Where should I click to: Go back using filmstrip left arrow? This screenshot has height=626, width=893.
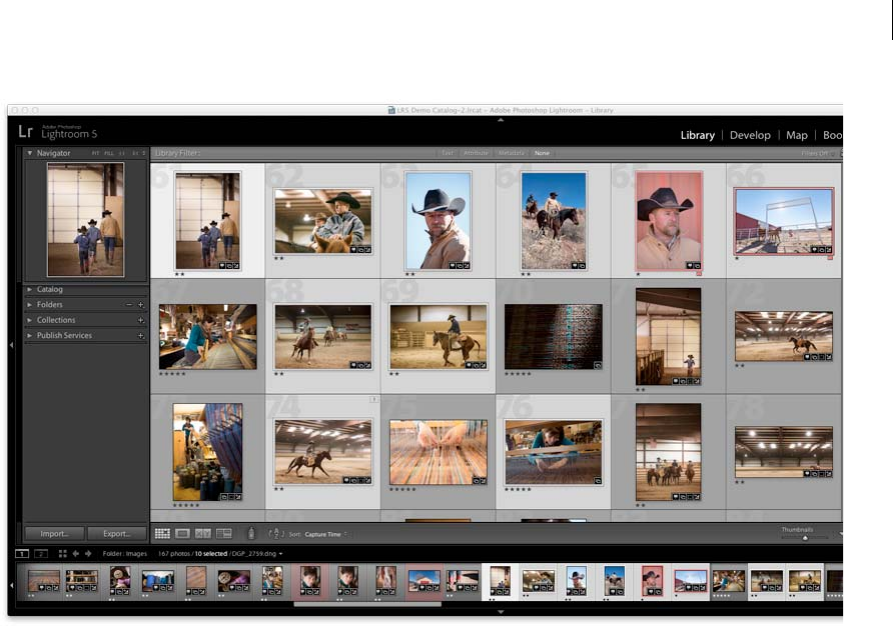coord(75,554)
